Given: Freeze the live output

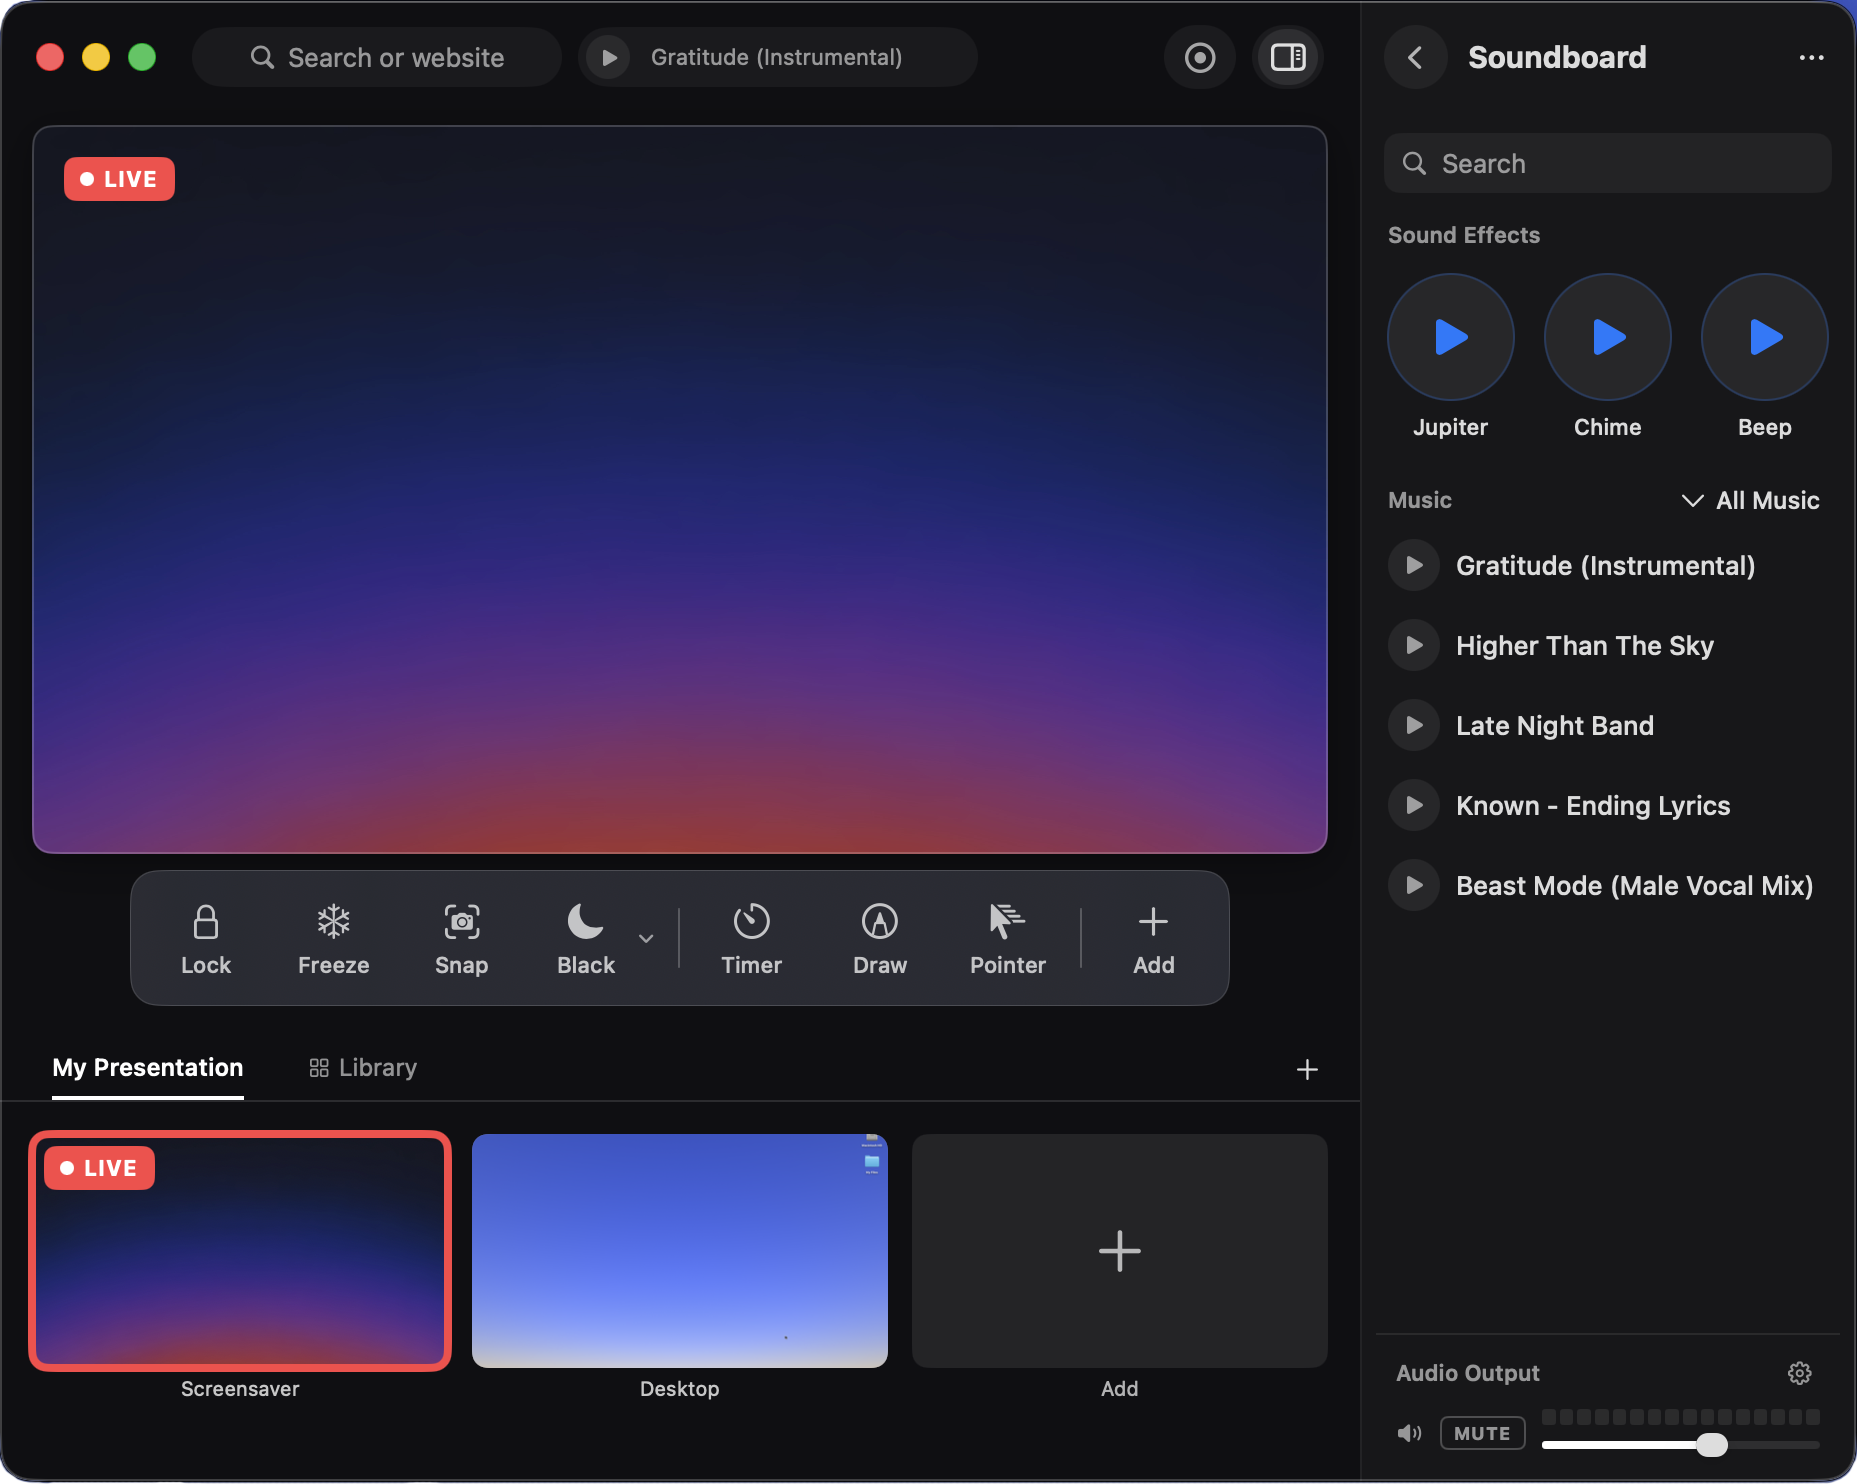Looking at the screenshot, I should [x=334, y=938].
